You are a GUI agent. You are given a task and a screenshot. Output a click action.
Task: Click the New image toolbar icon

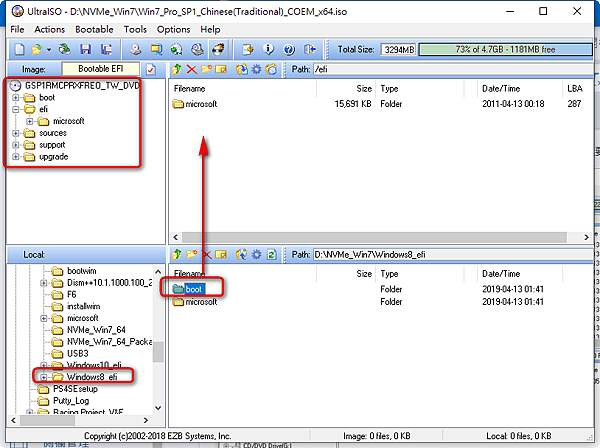coord(19,49)
